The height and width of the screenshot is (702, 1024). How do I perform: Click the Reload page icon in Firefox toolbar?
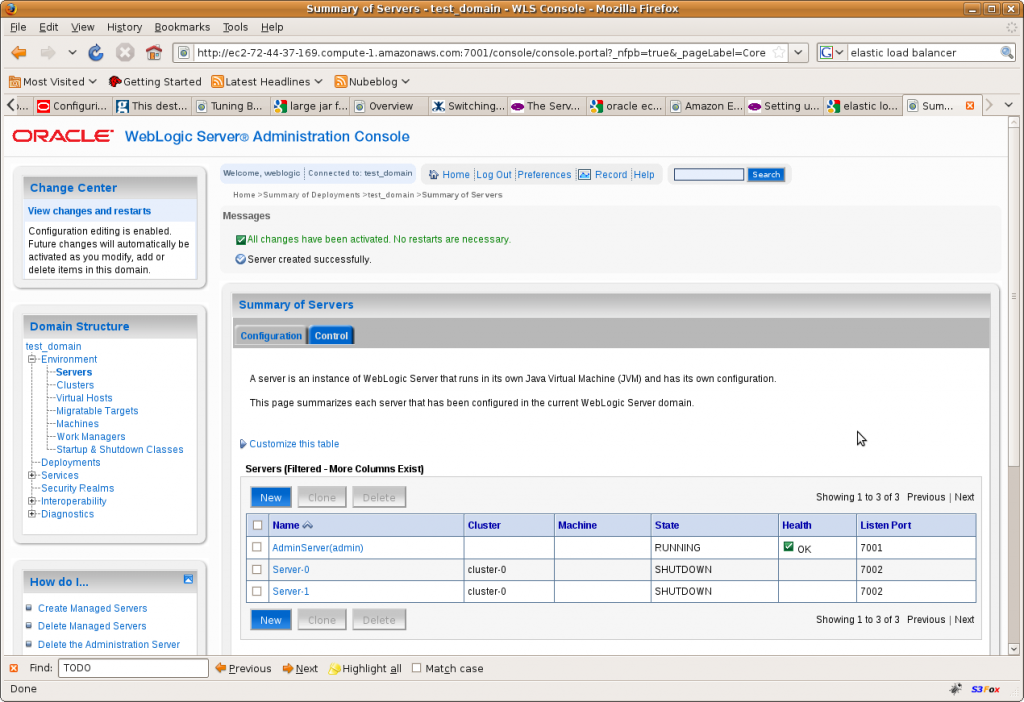click(96, 52)
